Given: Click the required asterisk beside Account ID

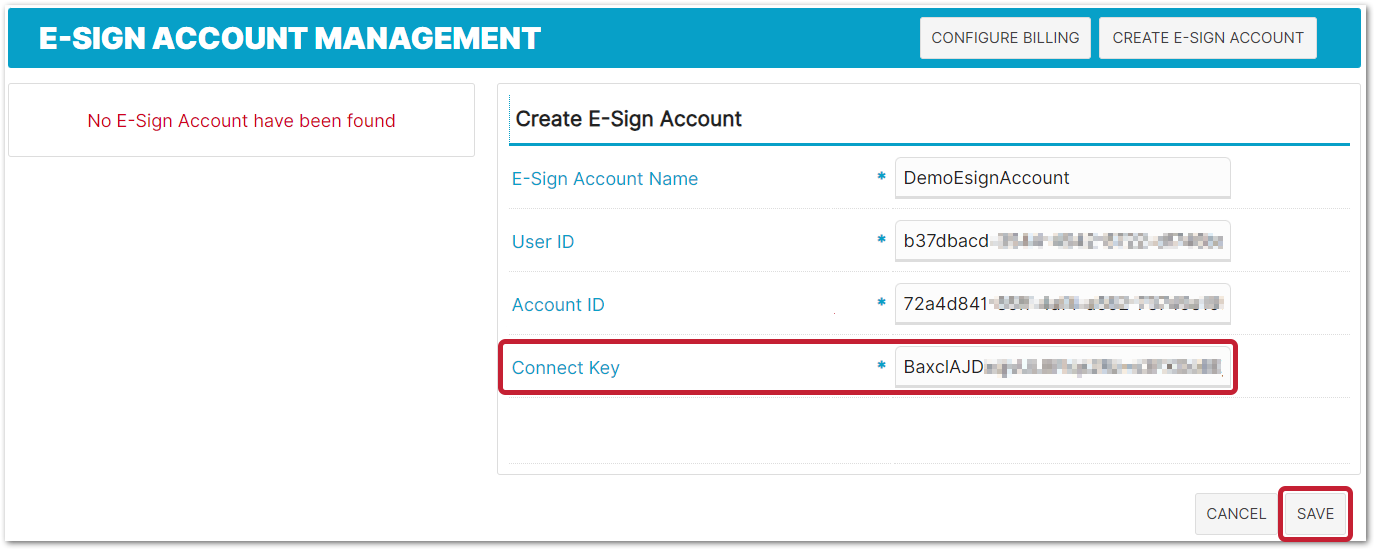Looking at the screenshot, I should coord(882,304).
